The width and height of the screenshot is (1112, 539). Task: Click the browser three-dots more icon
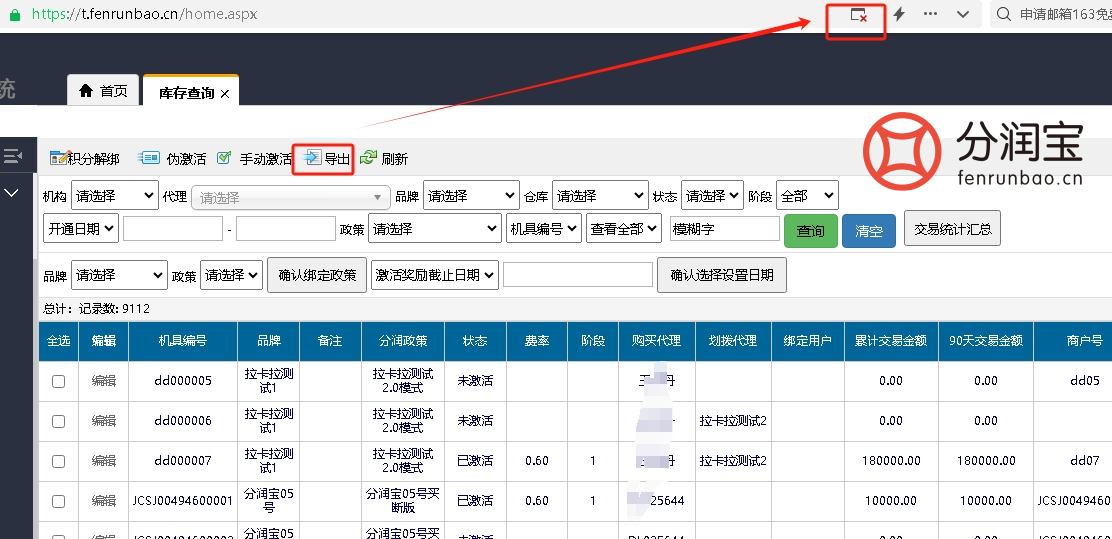coord(930,14)
